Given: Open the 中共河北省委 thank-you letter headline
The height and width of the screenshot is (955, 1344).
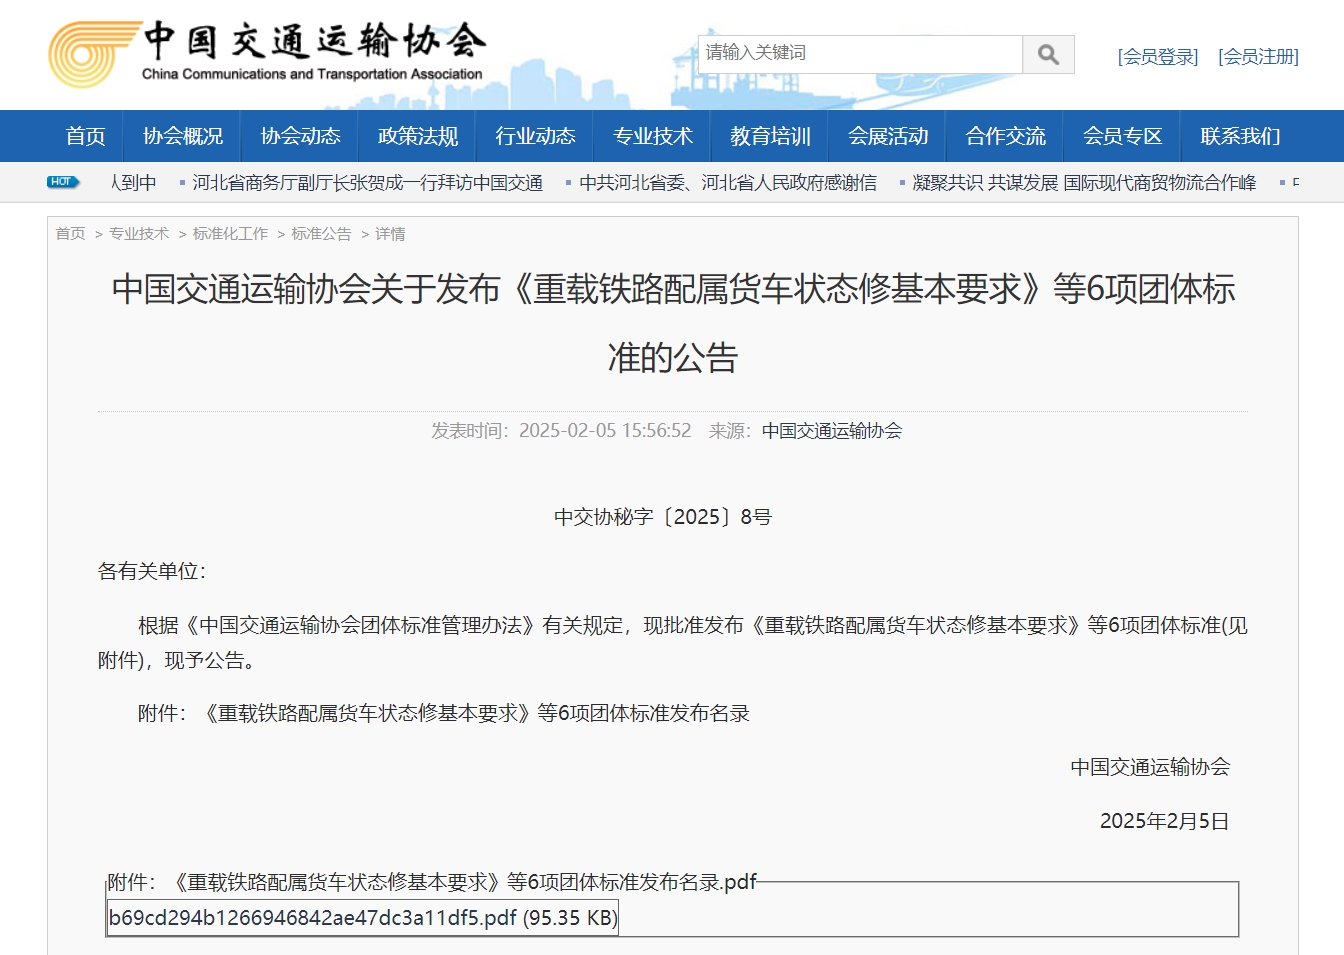Looking at the screenshot, I should click(x=727, y=183).
